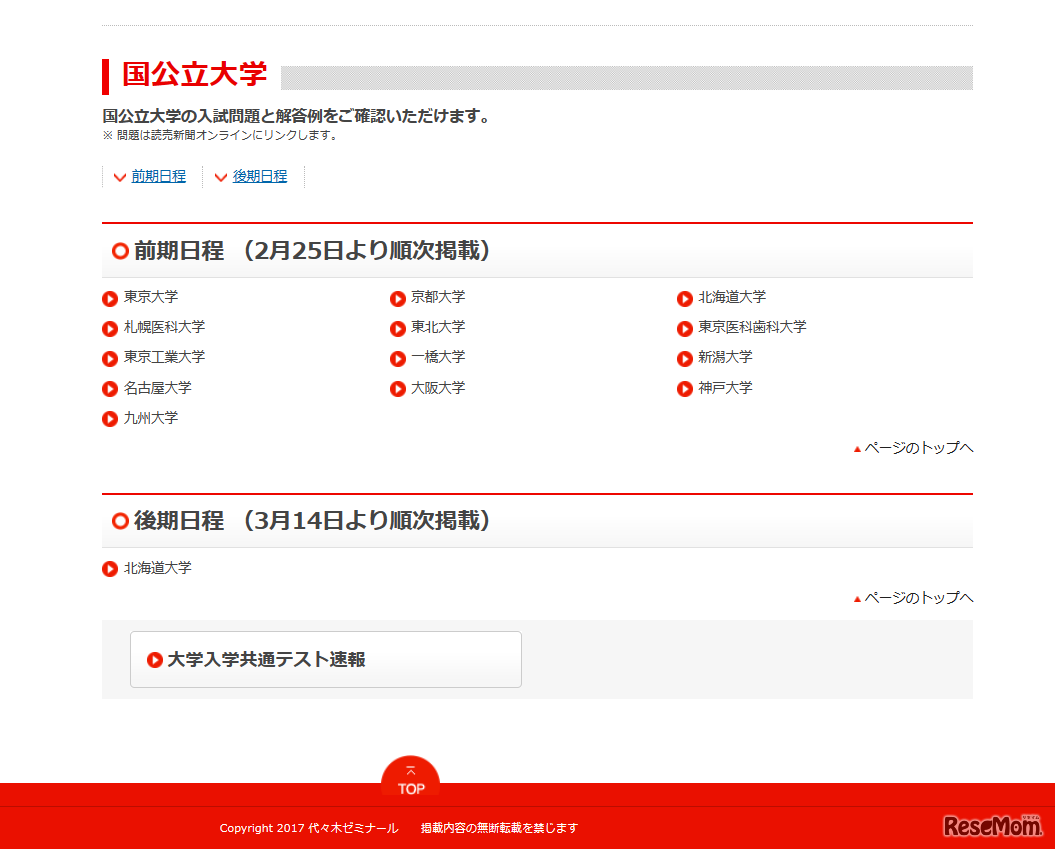Open the 大学入学共通テスト速報 button
The height and width of the screenshot is (849, 1055).
click(x=325, y=660)
